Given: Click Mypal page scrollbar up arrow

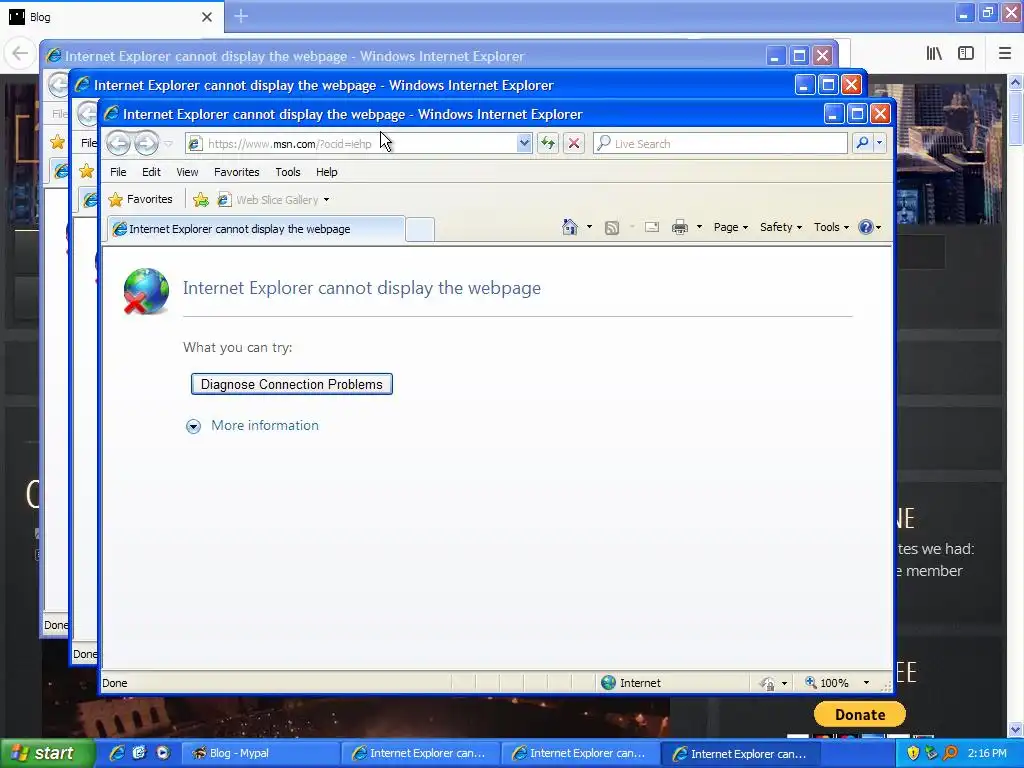Looking at the screenshot, I should (1016, 82).
